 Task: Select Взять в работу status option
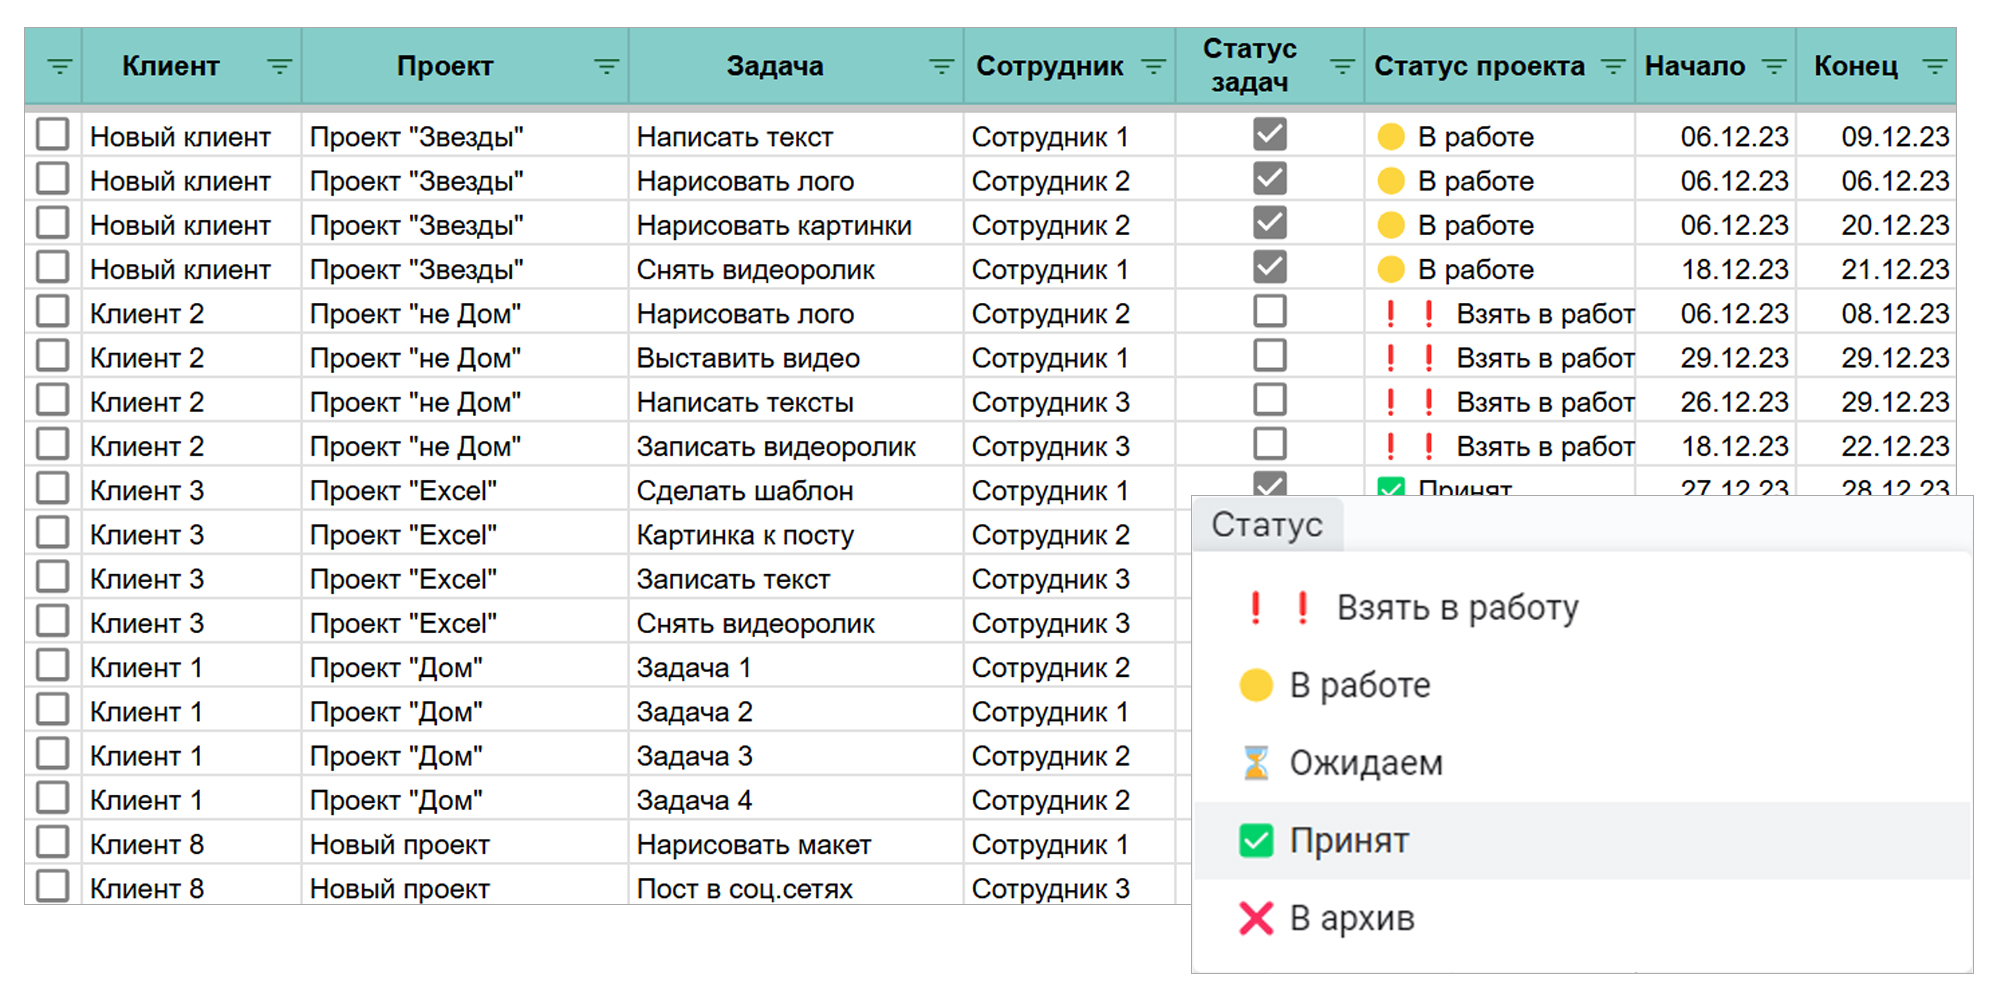tap(1582, 607)
